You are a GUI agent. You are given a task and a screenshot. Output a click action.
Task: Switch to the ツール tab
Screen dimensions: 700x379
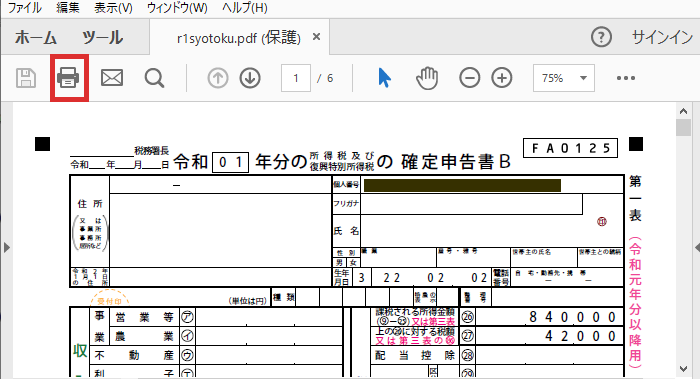coord(102,37)
